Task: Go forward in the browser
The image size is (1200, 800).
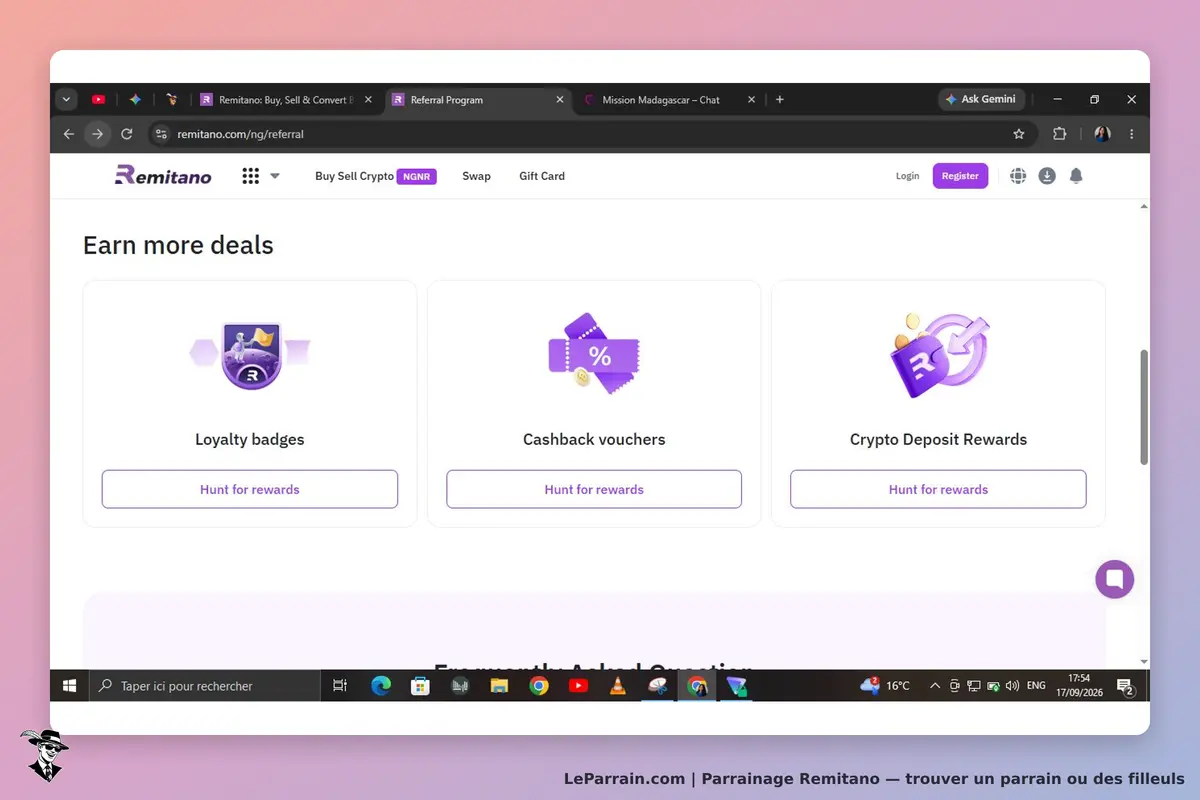Action: 97,134
